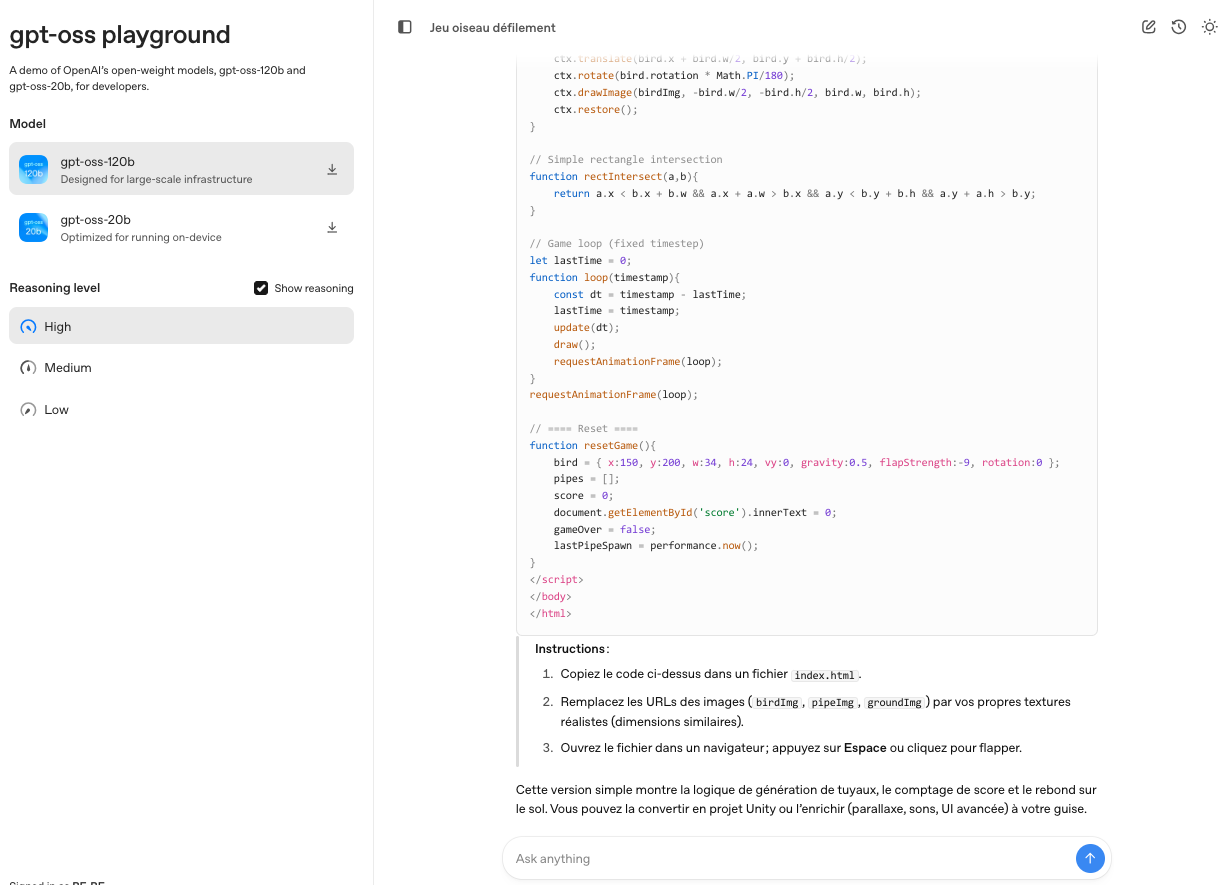Click the gpt-oss-120b model logo
Viewport: 1224px width, 885px height.
point(34,169)
